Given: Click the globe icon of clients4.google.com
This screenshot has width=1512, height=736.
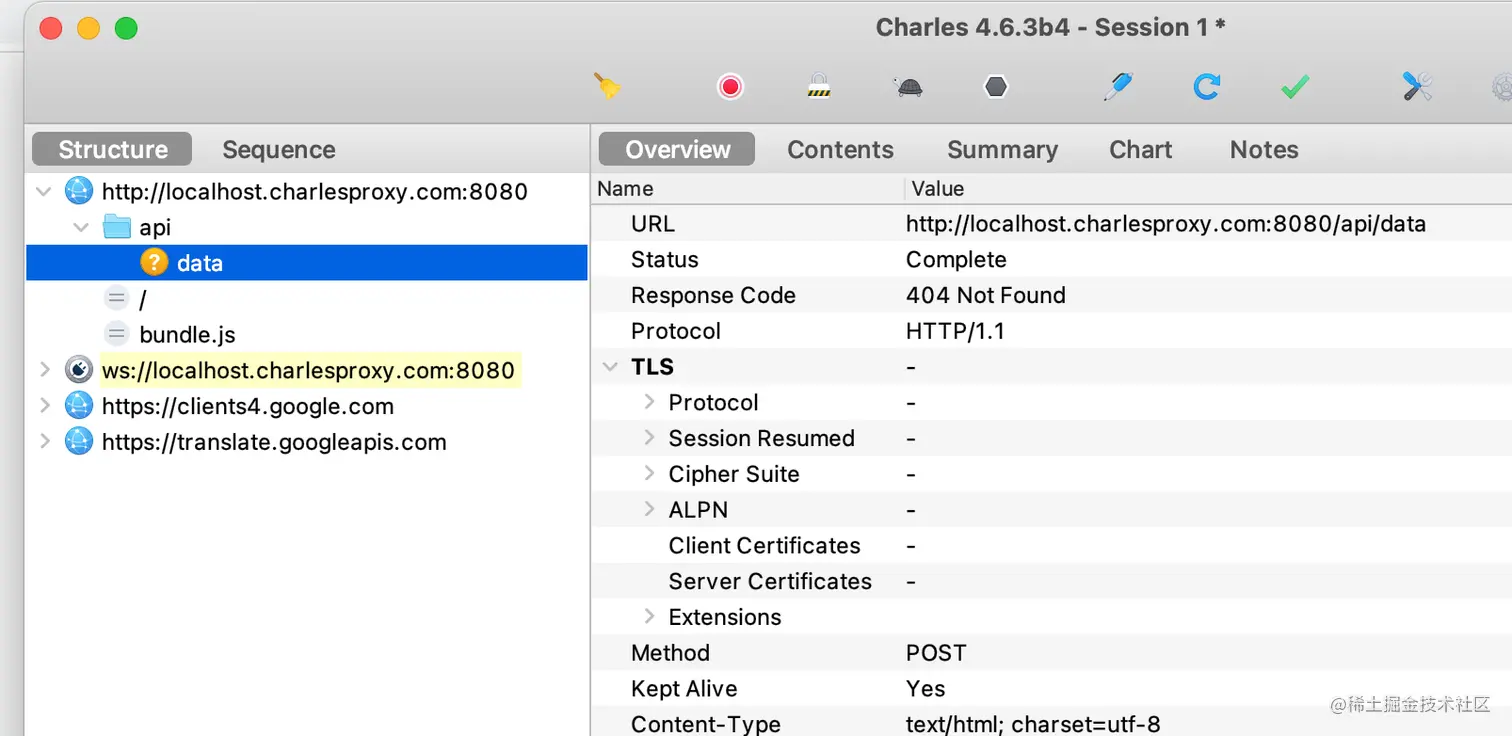Looking at the screenshot, I should [79, 406].
